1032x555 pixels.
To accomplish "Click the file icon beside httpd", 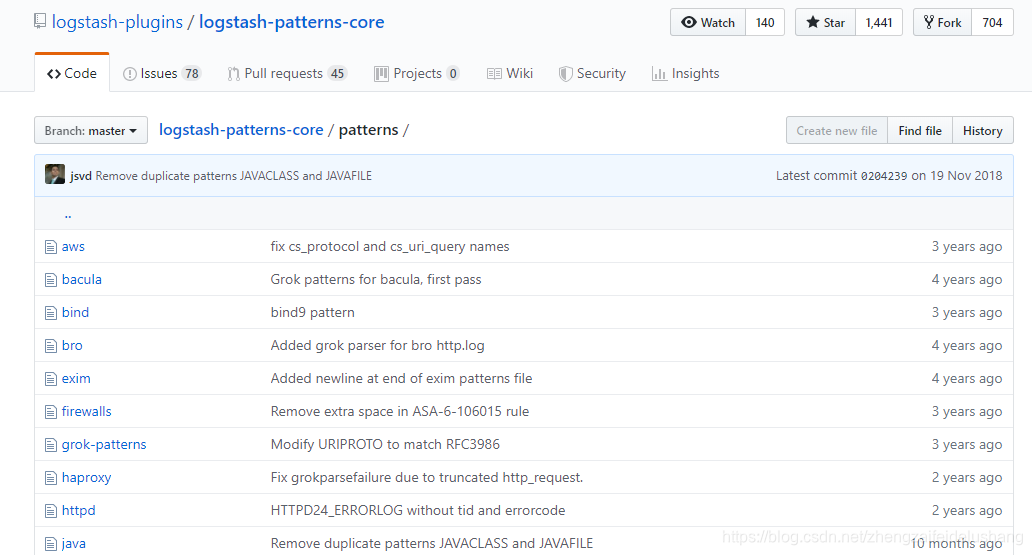I will [x=51, y=511].
